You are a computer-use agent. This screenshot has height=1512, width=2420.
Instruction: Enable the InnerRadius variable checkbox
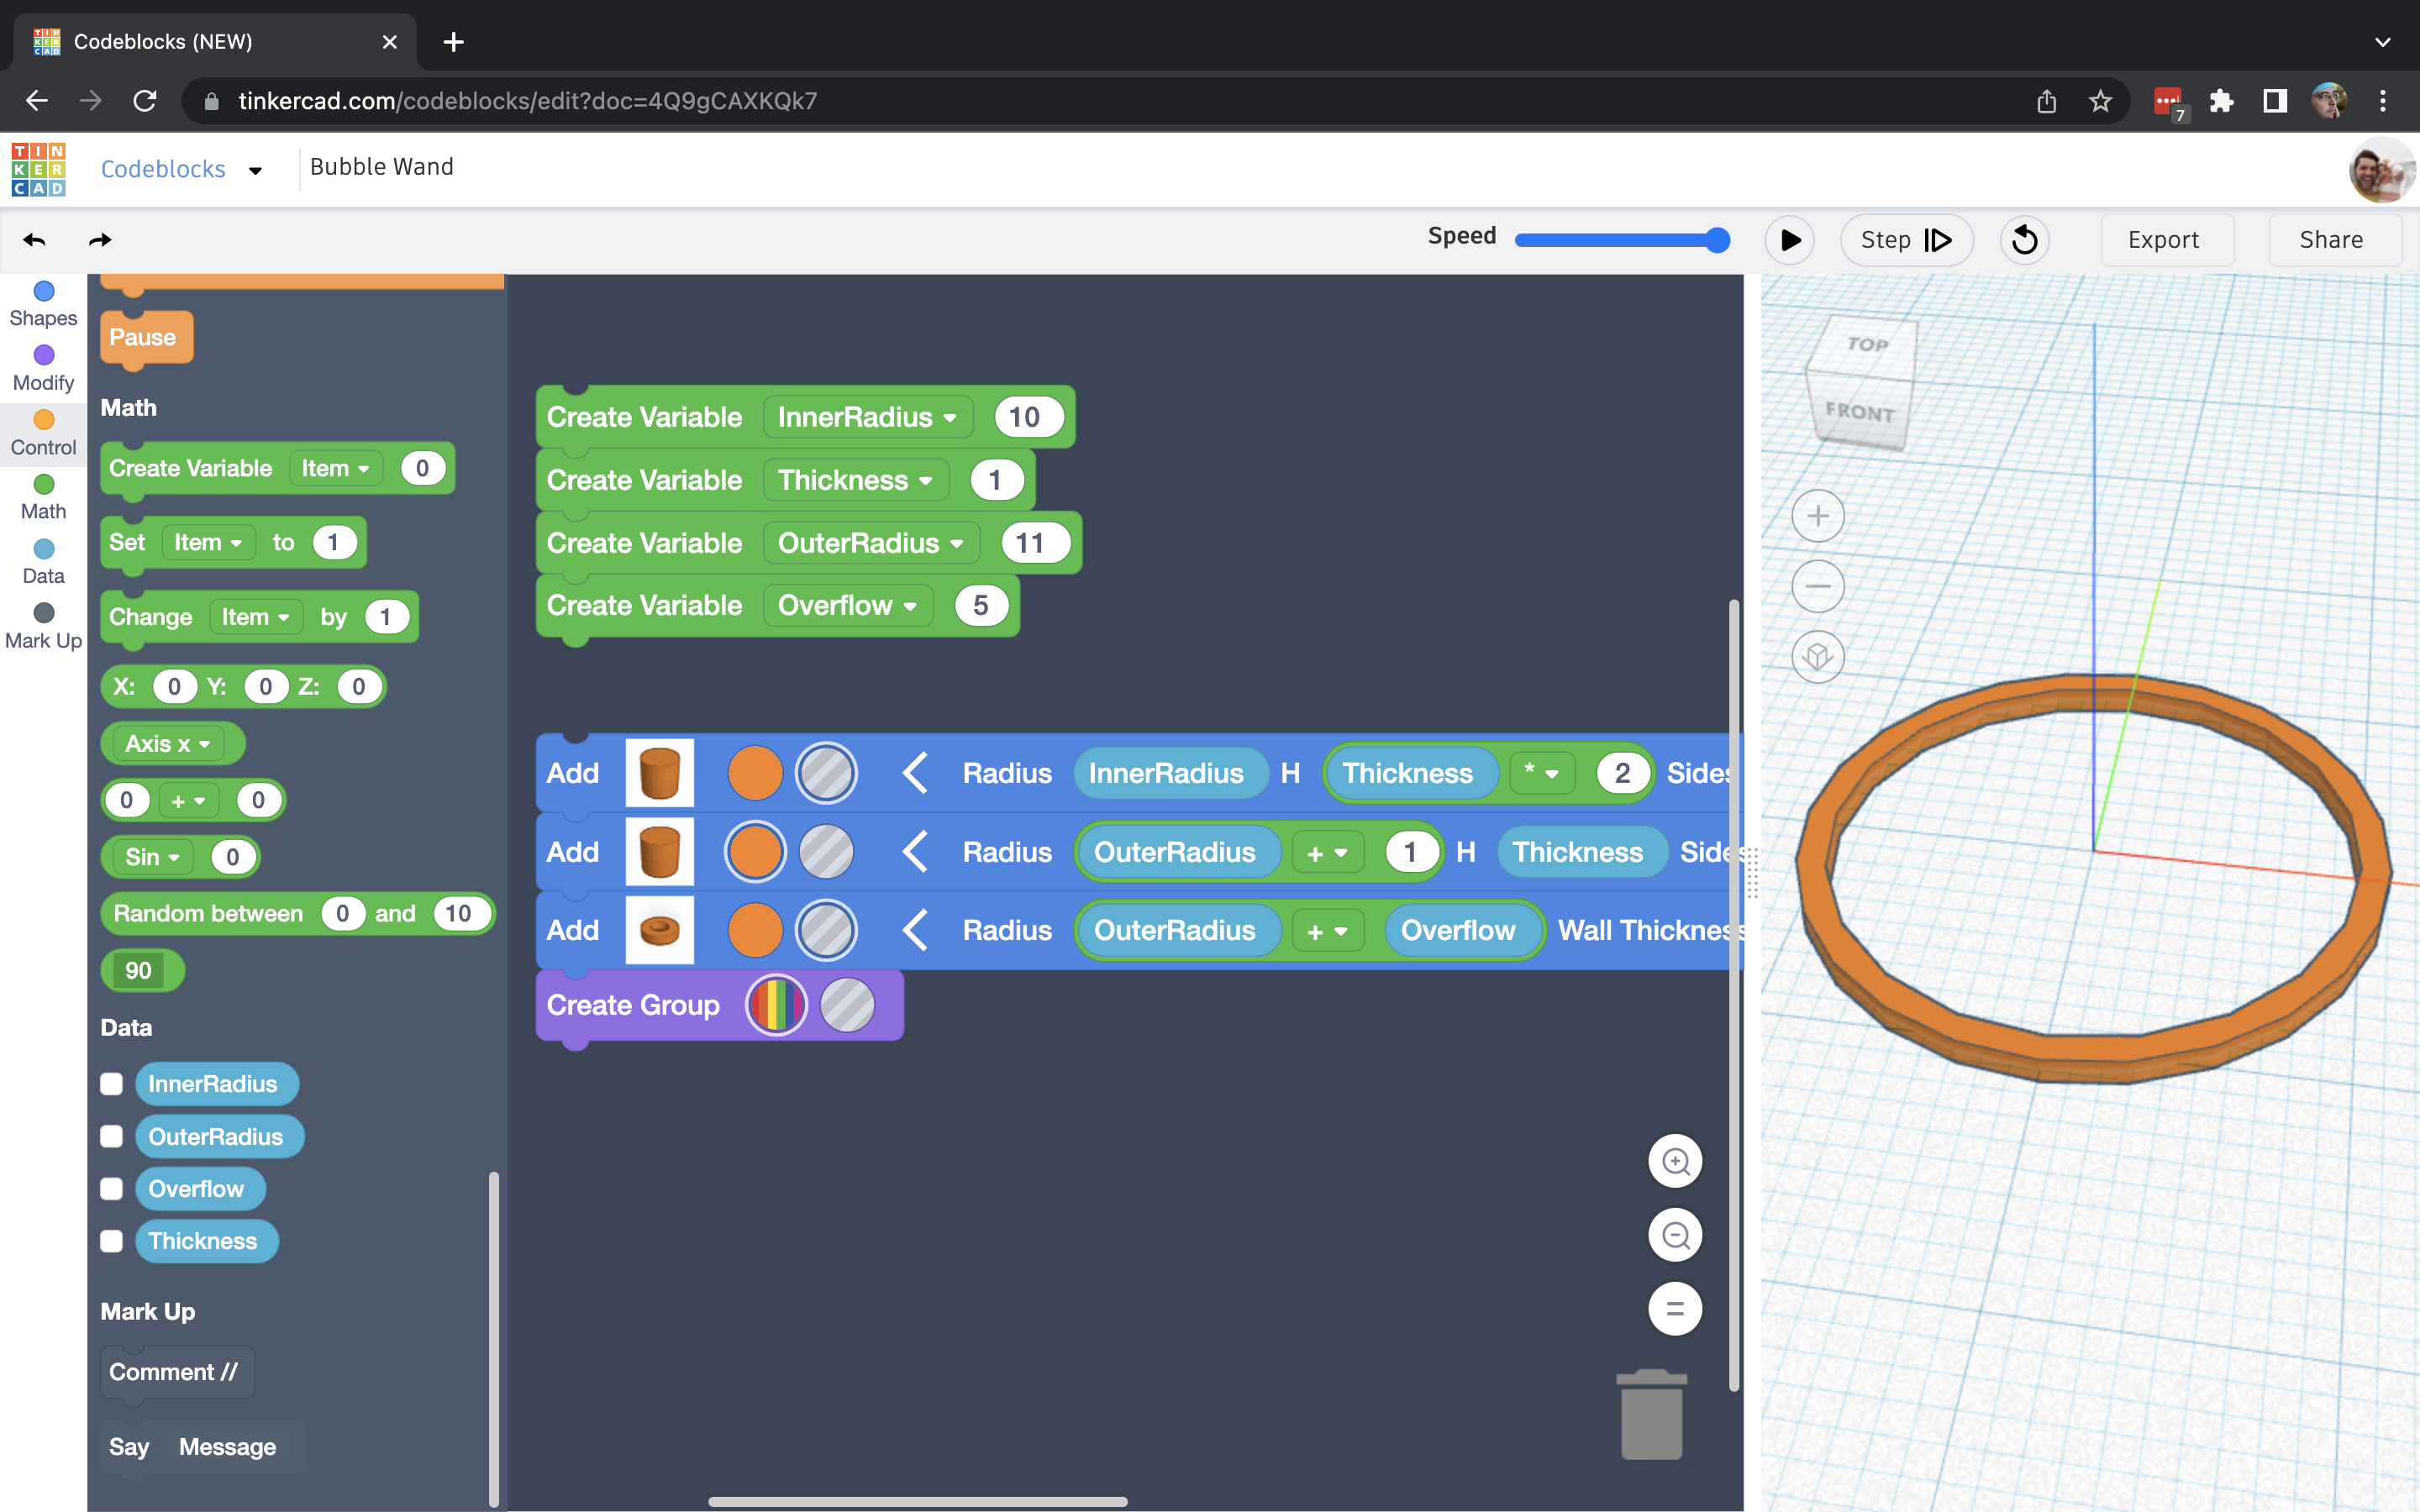point(112,1084)
